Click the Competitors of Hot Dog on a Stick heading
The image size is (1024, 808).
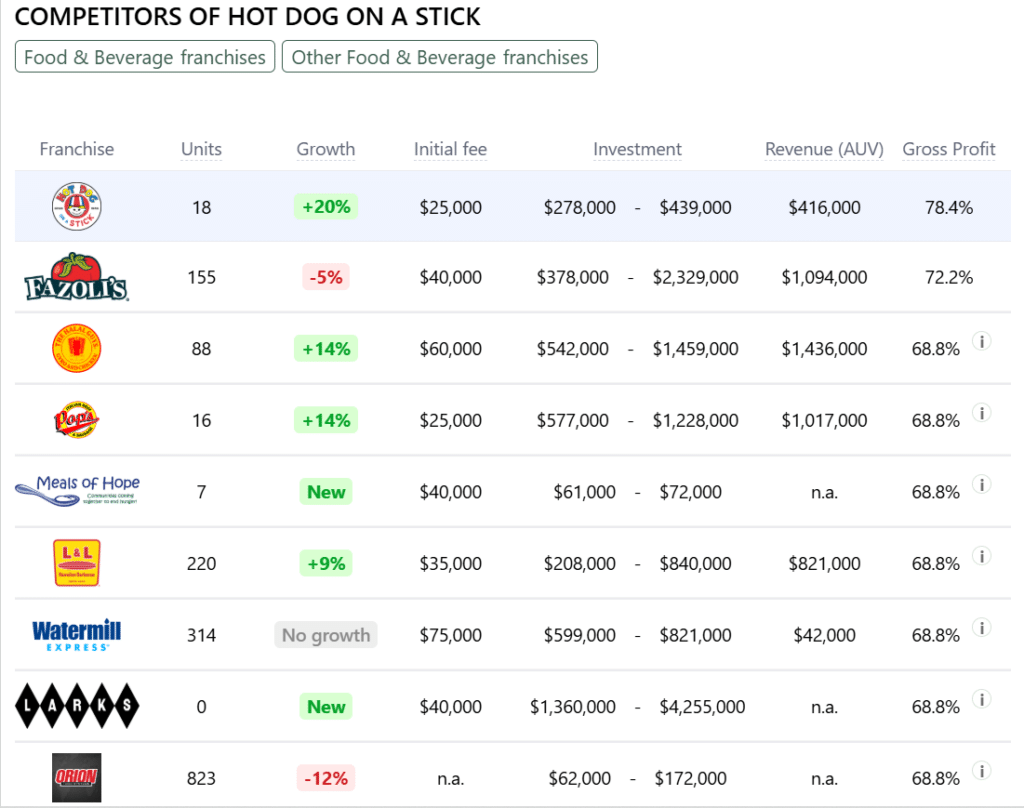(x=248, y=16)
